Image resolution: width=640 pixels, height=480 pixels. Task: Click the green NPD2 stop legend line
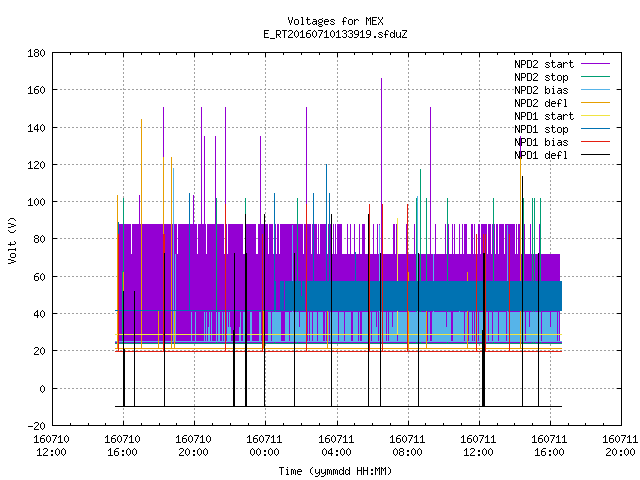[x=596, y=77]
